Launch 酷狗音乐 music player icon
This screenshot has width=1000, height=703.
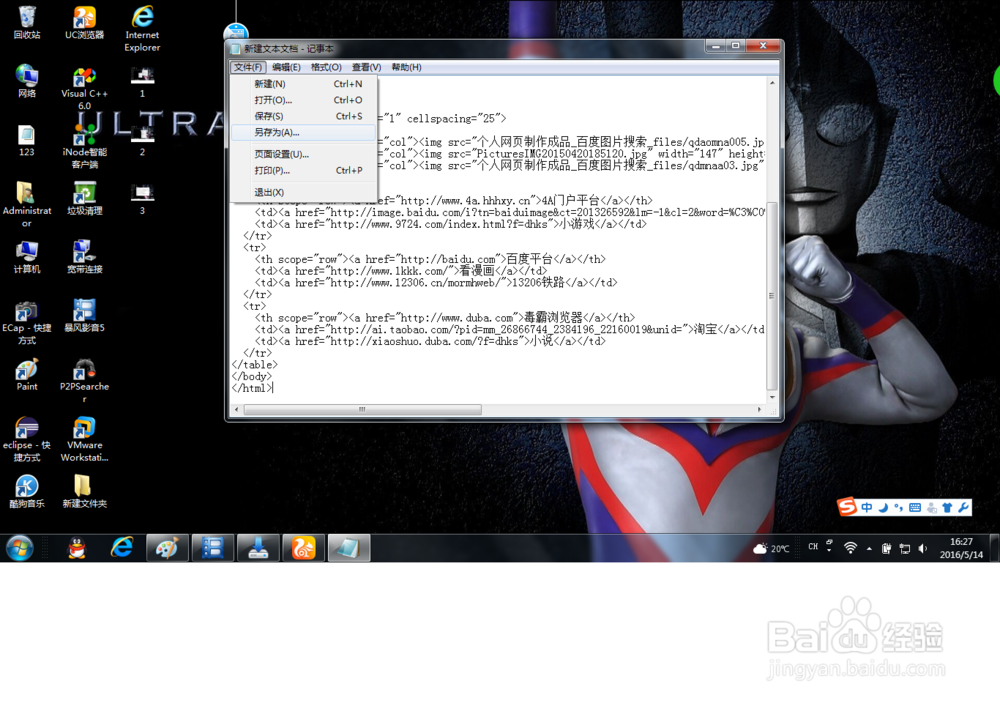click(x=27, y=491)
